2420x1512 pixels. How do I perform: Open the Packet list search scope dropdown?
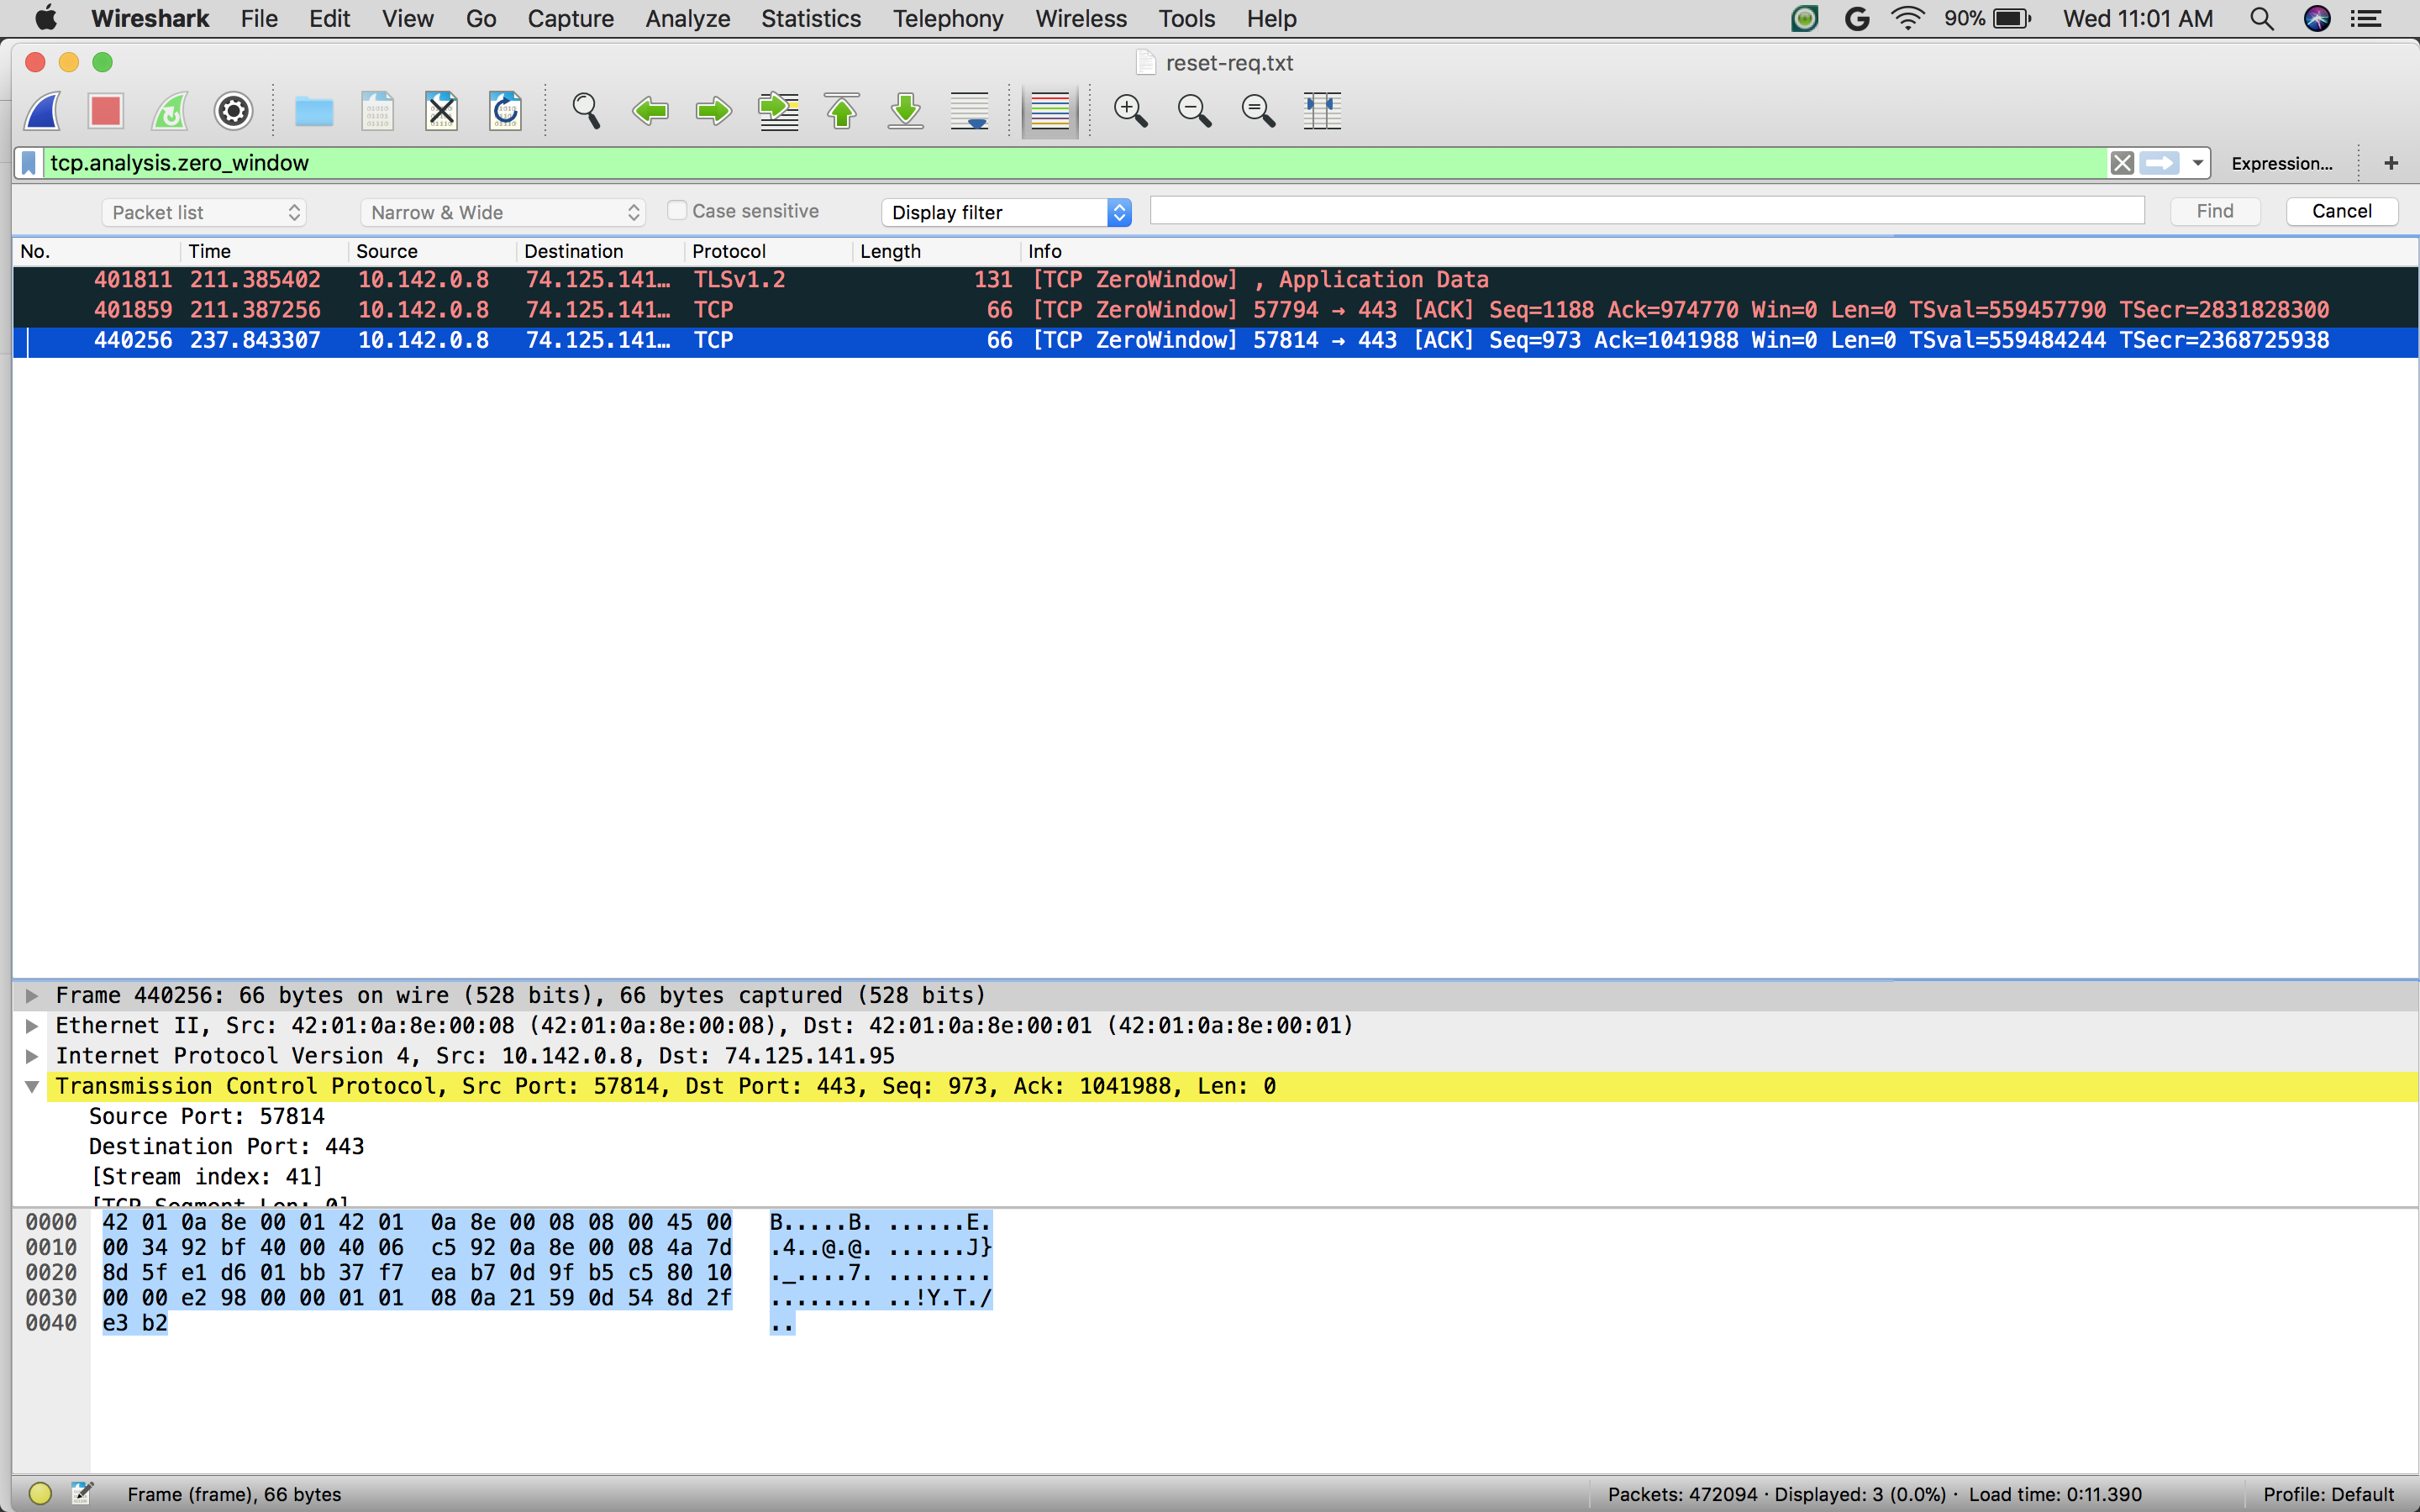[x=204, y=212]
